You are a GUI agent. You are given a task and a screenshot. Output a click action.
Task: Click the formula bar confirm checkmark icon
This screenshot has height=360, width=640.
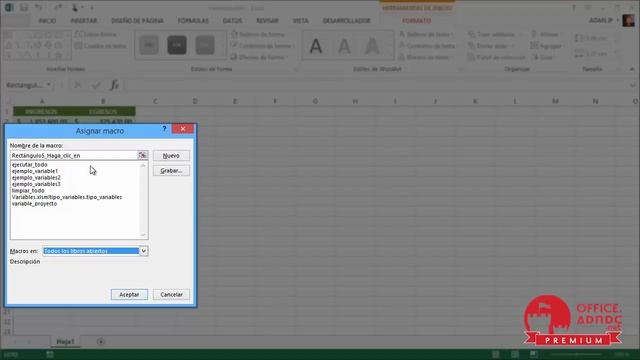(x=96, y=85)
